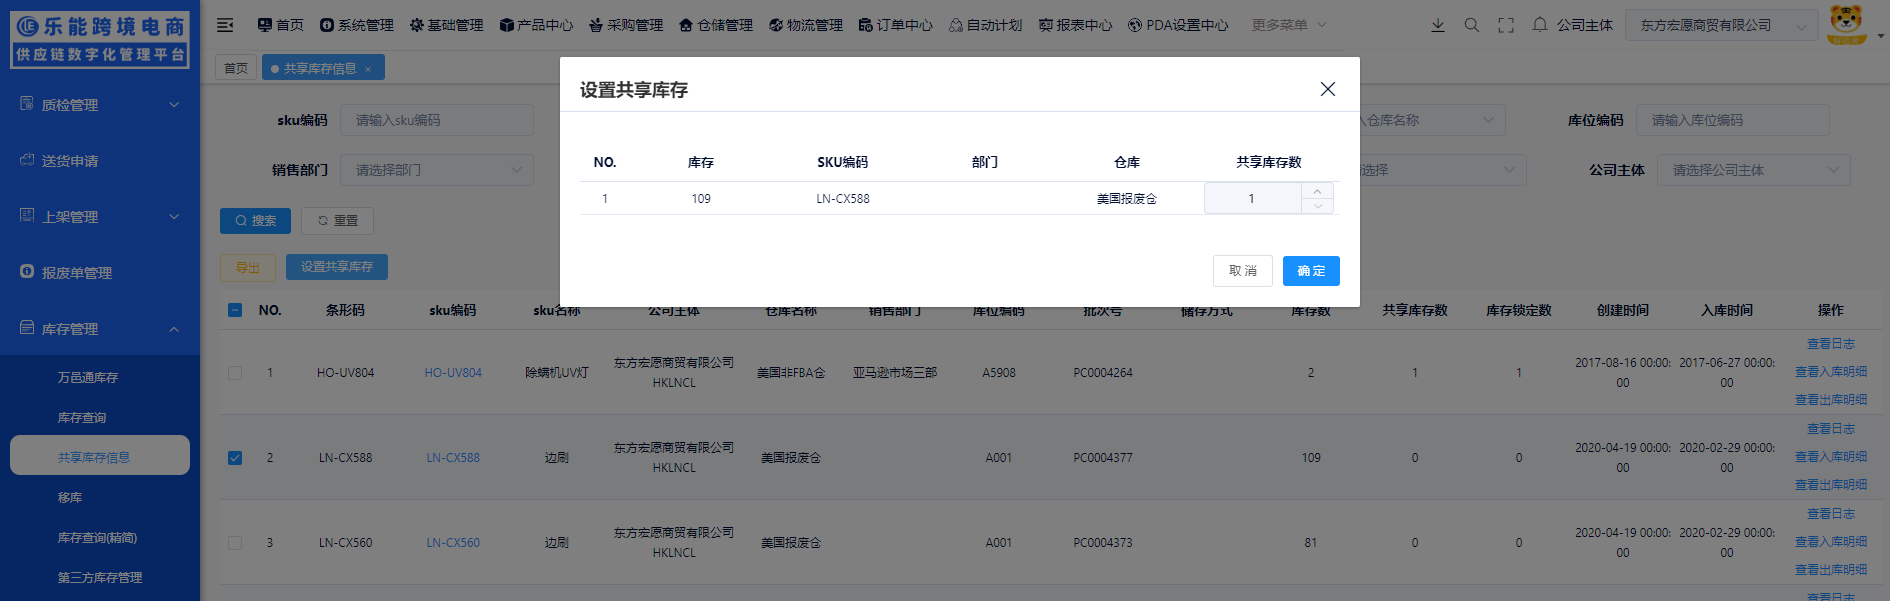Screen dimensions: 1890x601
Task: Close the 共享库存信息 tab with its x
Action: pos(368,69)
